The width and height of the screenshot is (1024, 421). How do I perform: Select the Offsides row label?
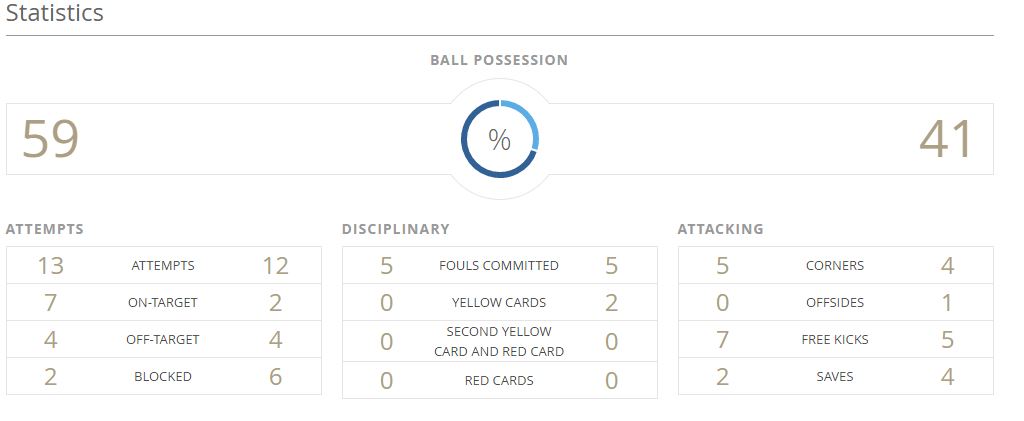[x=835, y=303]
